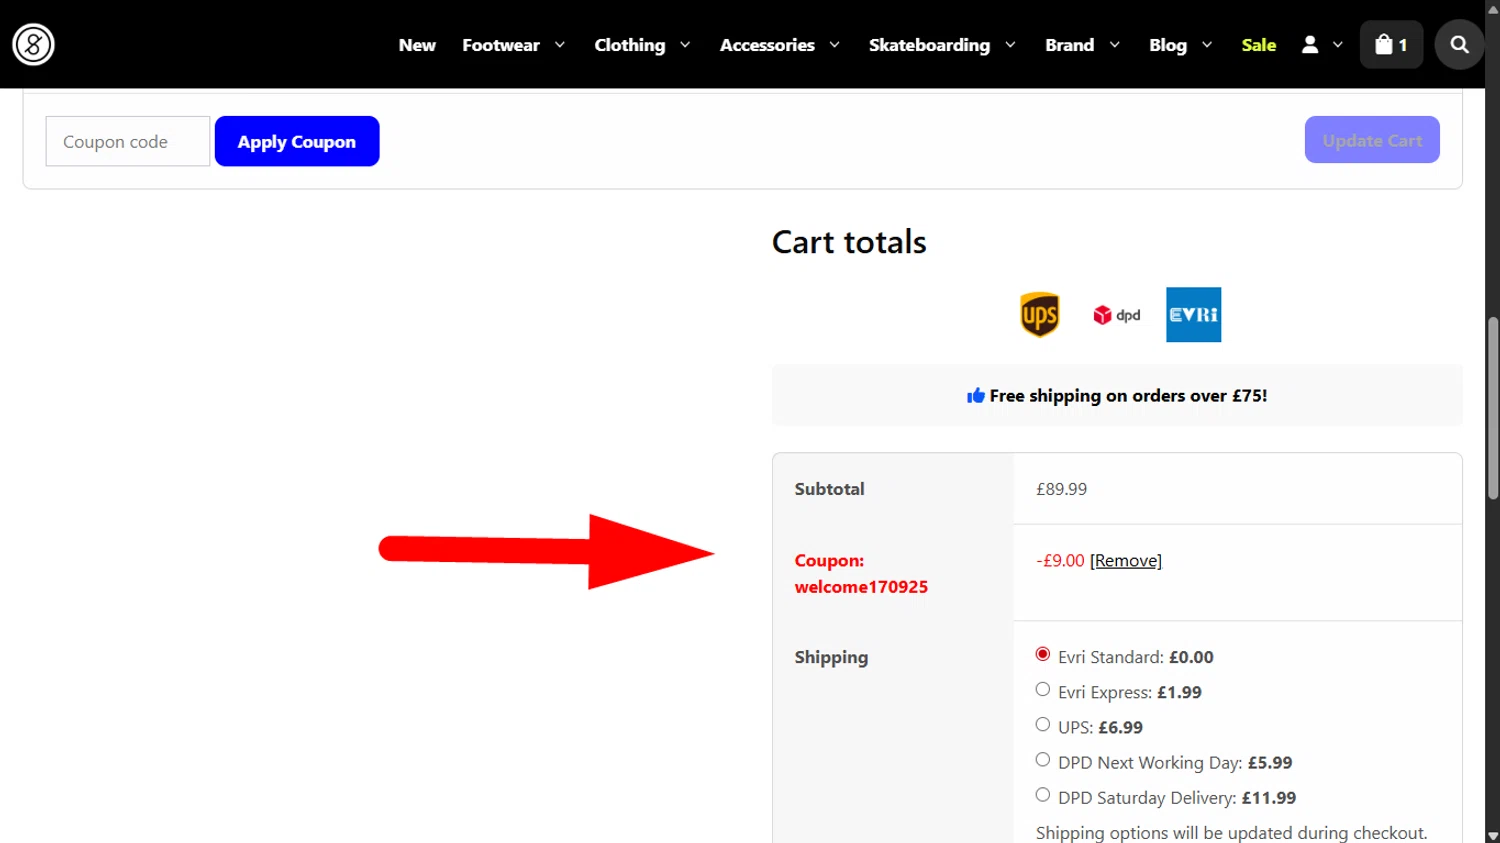The height and width of the screenshot is (843, 1500).
Task: Open the search magnifier icon
Action: click(x=1459, y=45)
